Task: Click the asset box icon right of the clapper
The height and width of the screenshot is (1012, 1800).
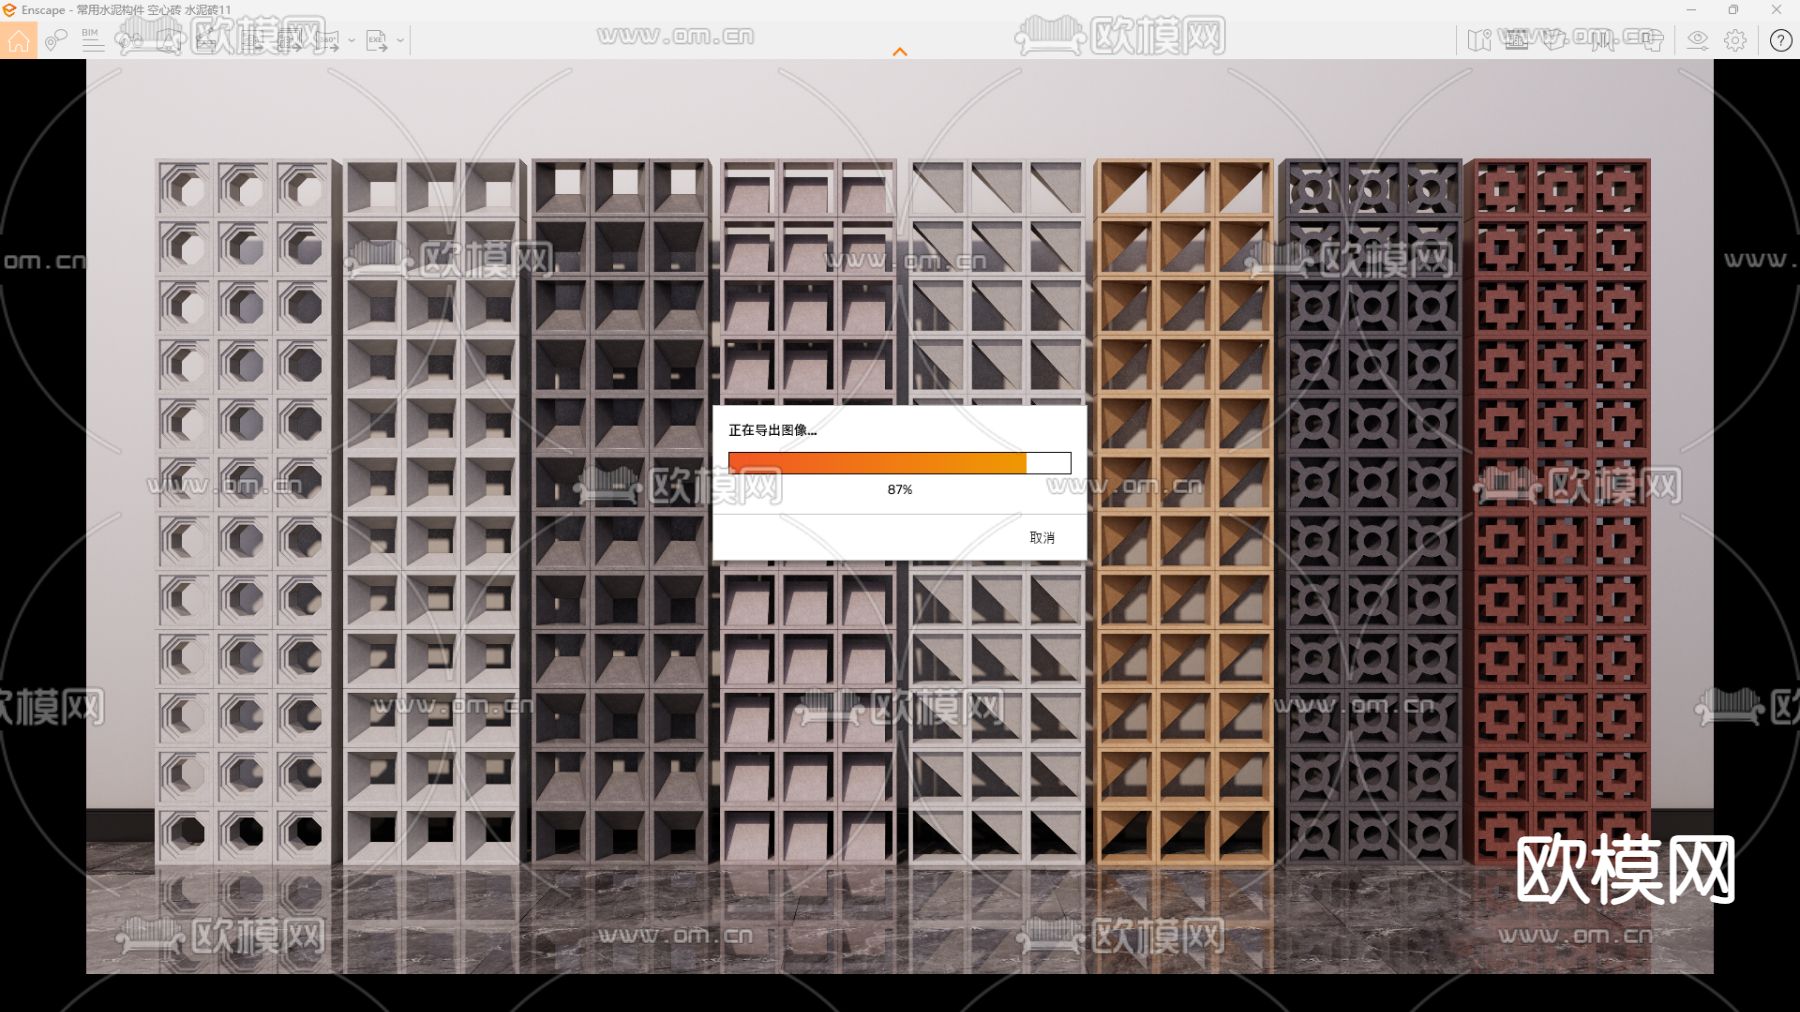Action: click(1553, 40)
